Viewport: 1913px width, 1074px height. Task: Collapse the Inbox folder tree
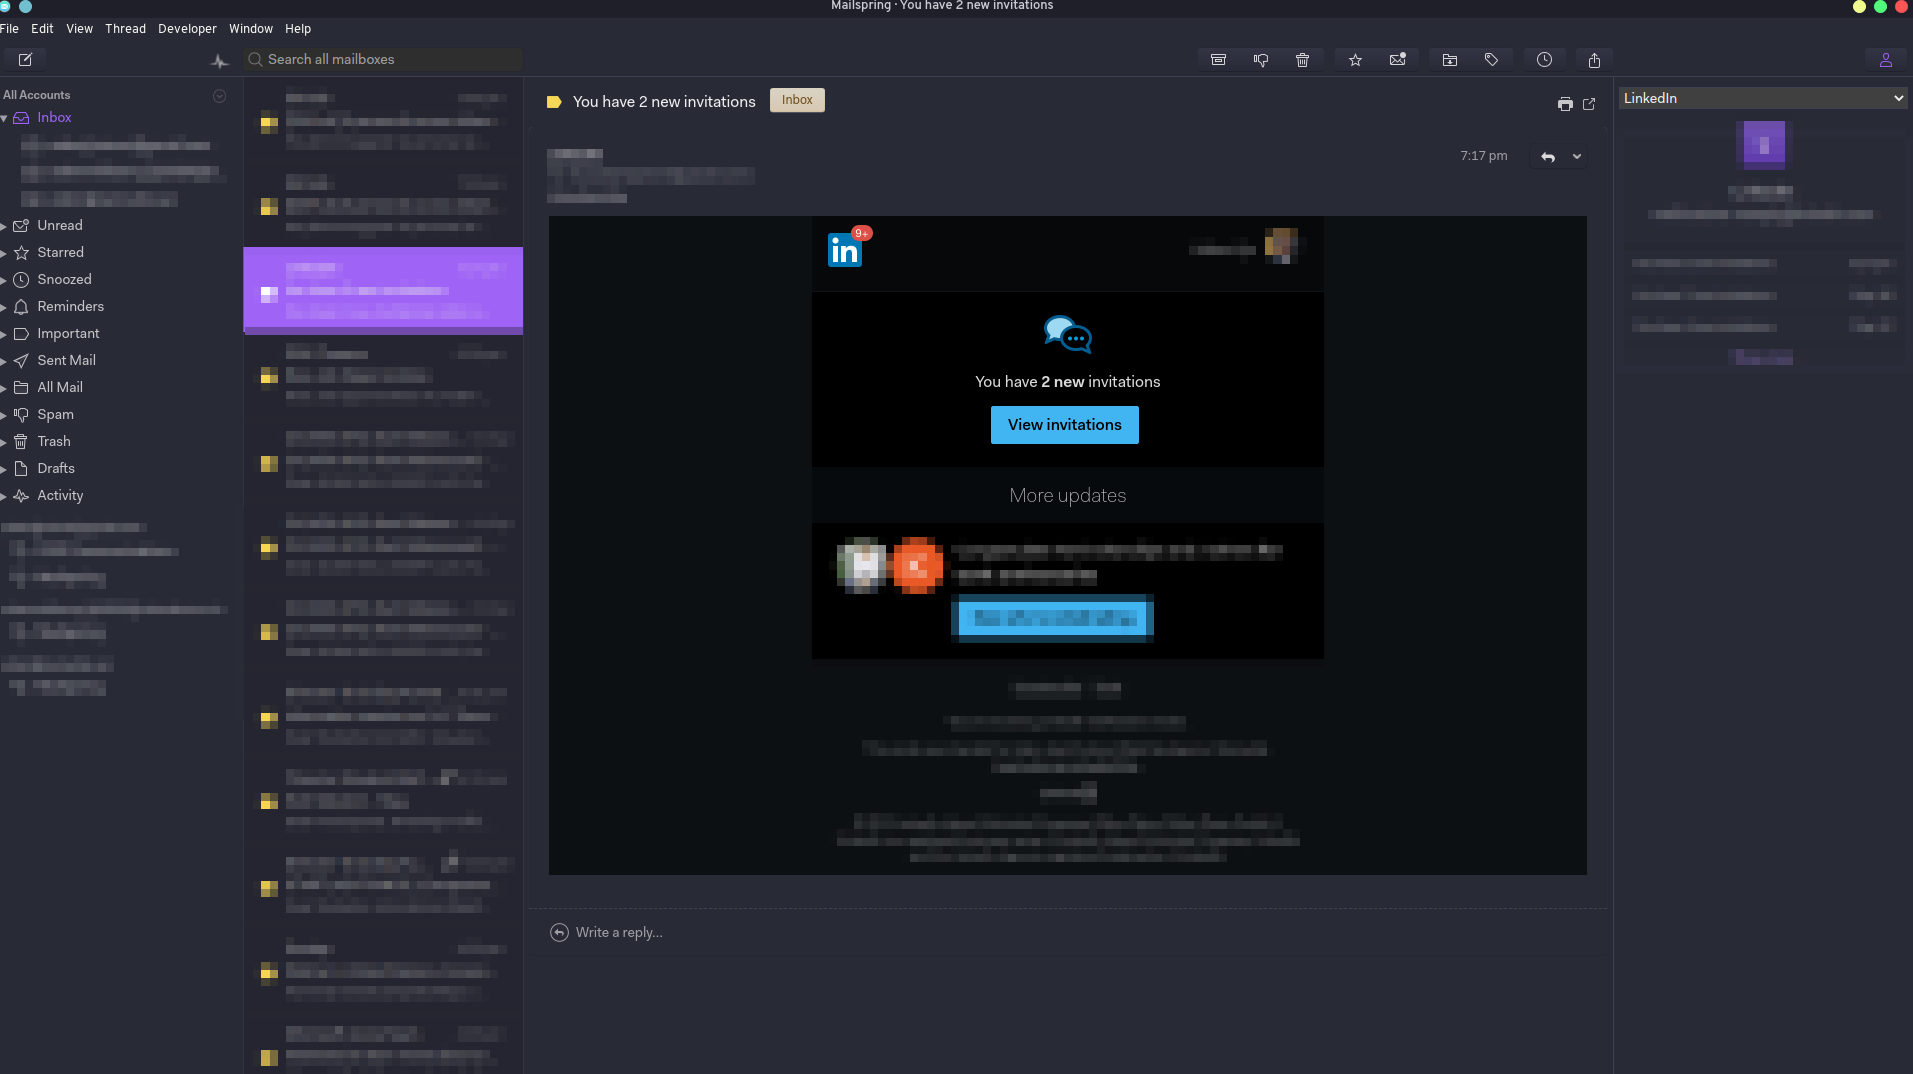pyautogui.click(x=4, y=117)
